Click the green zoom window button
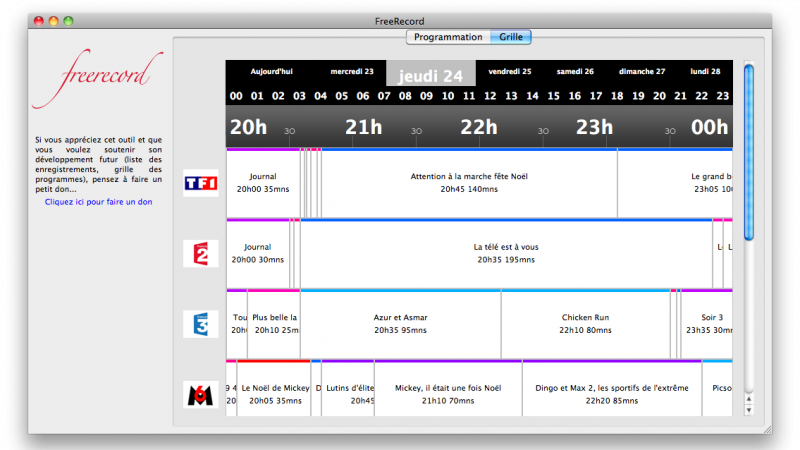This screenshot has width=800, height=450. (68, 21)
